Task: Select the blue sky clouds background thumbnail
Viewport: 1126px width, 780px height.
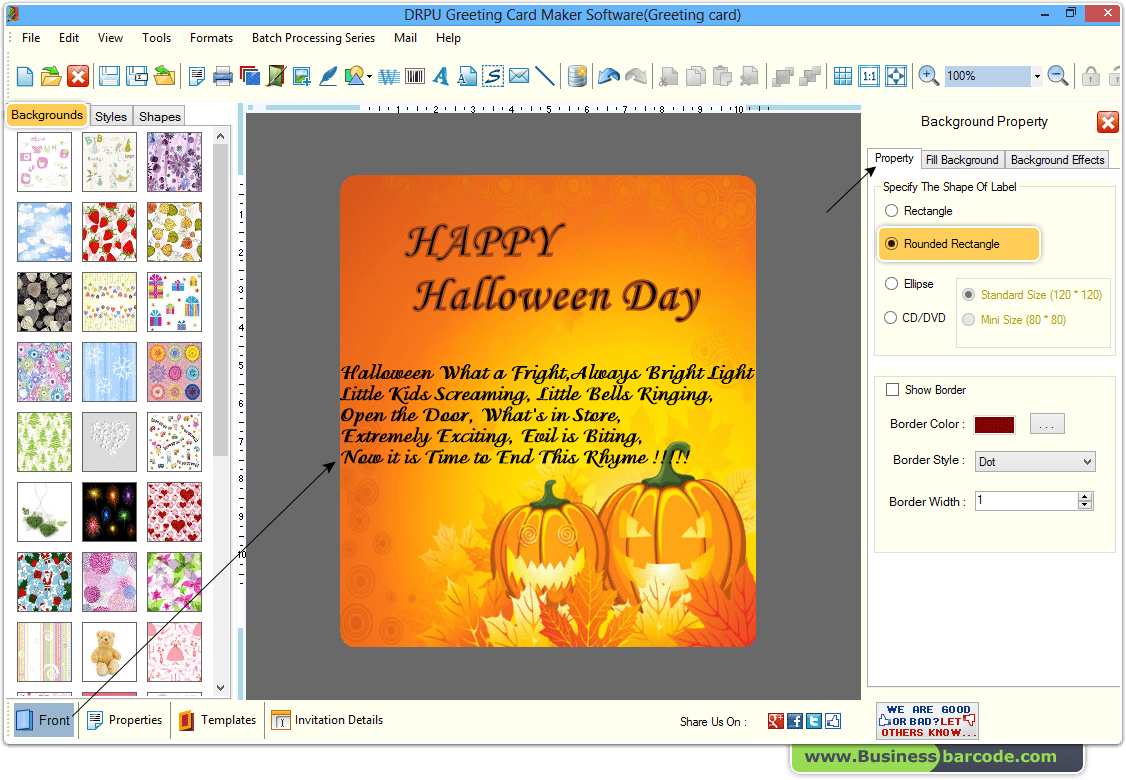Action: point(45,231)
